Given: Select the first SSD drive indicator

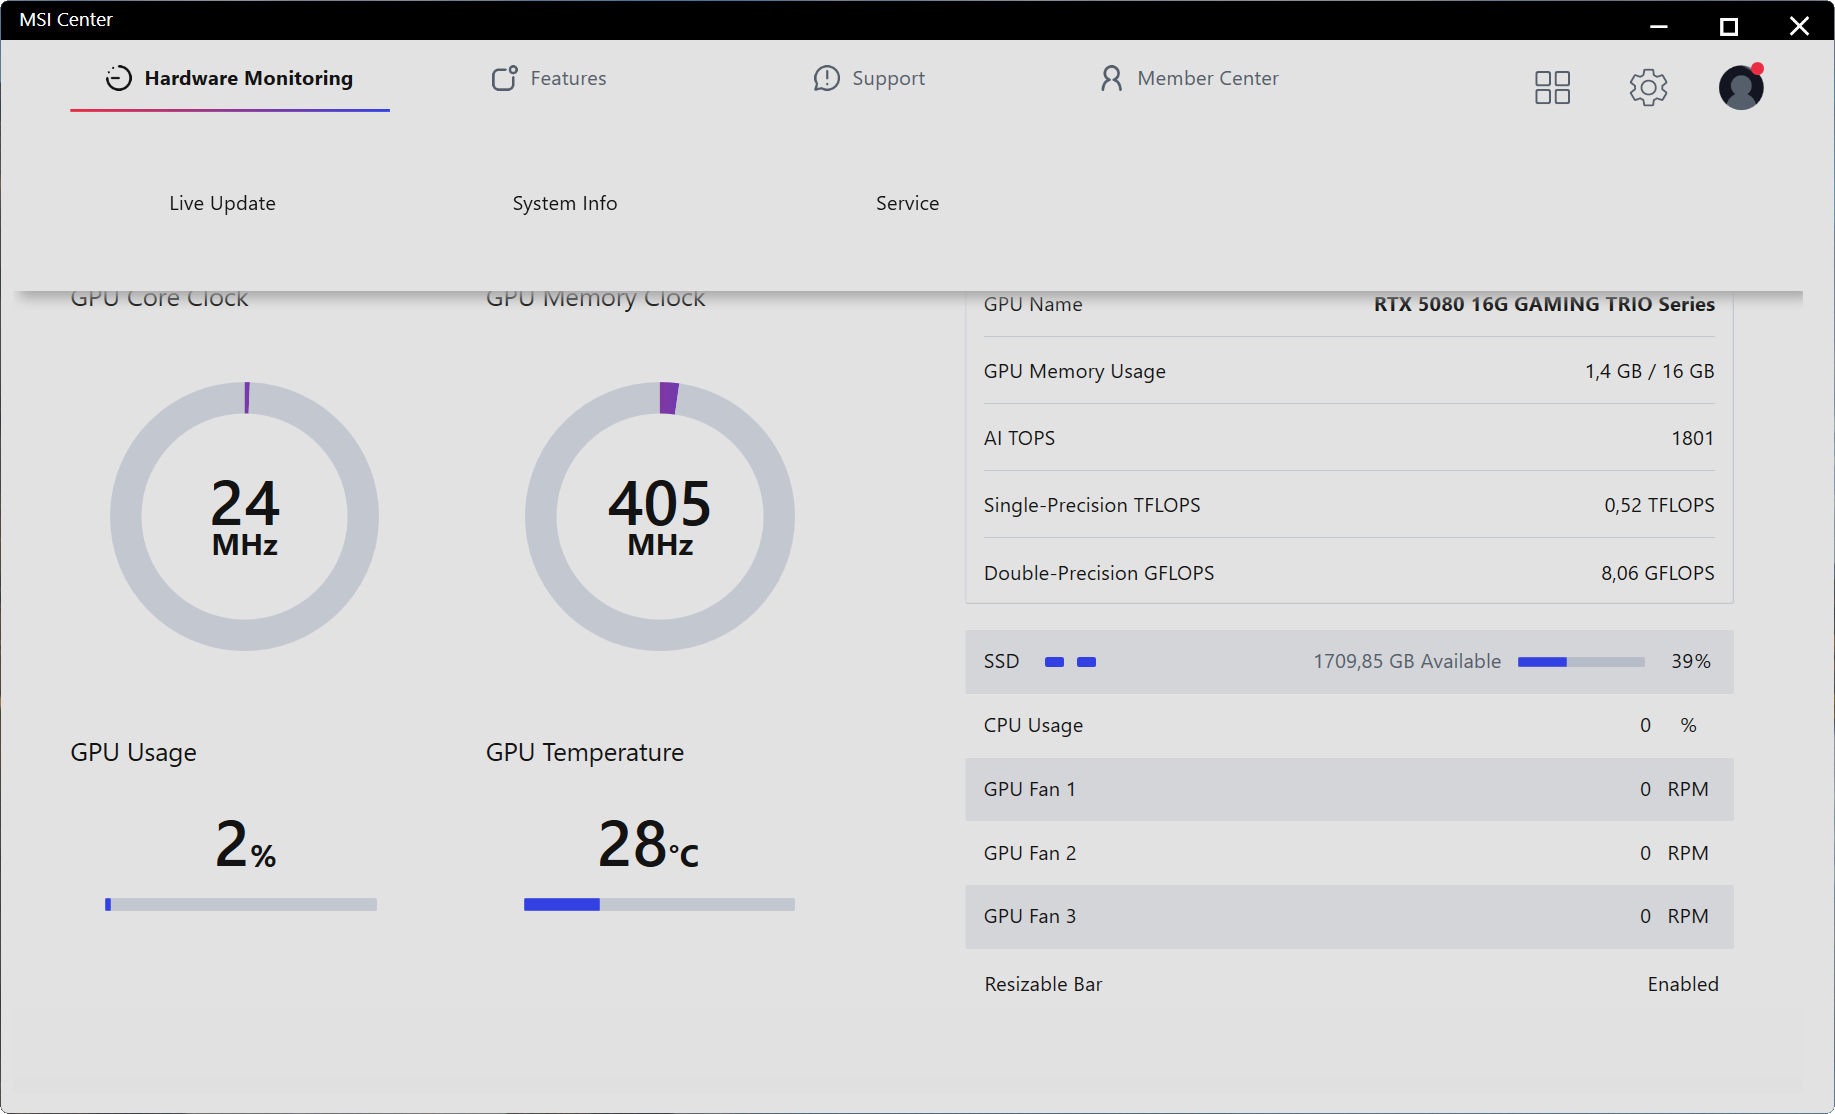Looking at the screenshot, I should tap(1054, 662).
